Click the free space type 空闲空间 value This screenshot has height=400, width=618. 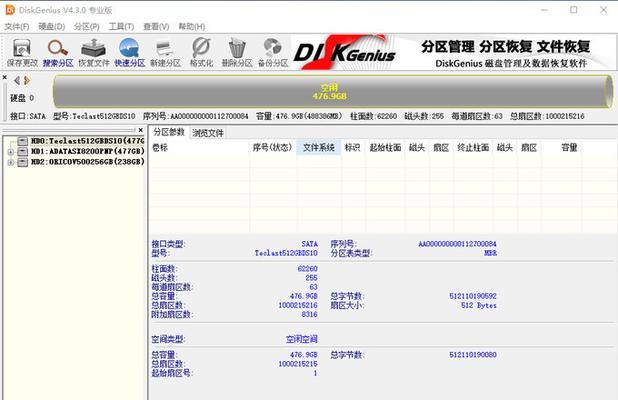coord(302,339)
